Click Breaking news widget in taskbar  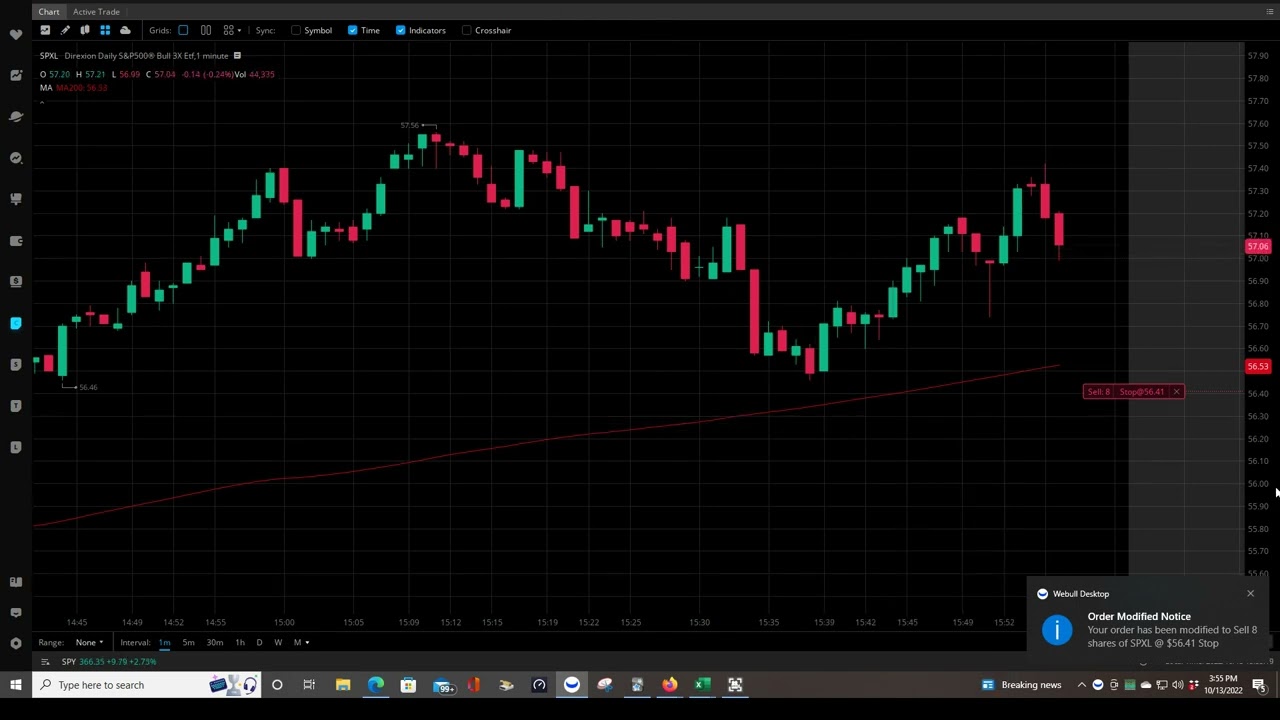[x=1021, y=685]
